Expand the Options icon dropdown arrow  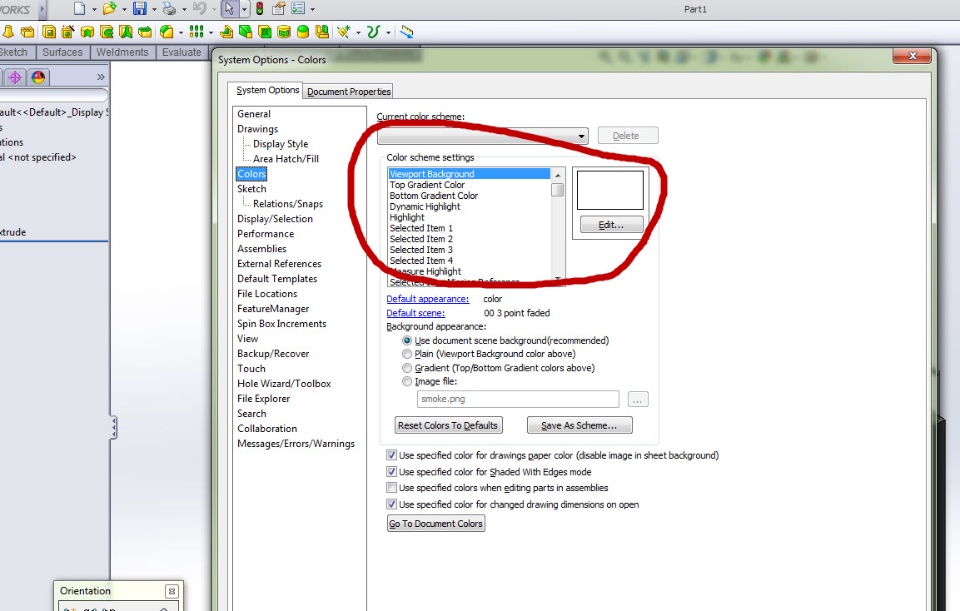pos(312,9)
